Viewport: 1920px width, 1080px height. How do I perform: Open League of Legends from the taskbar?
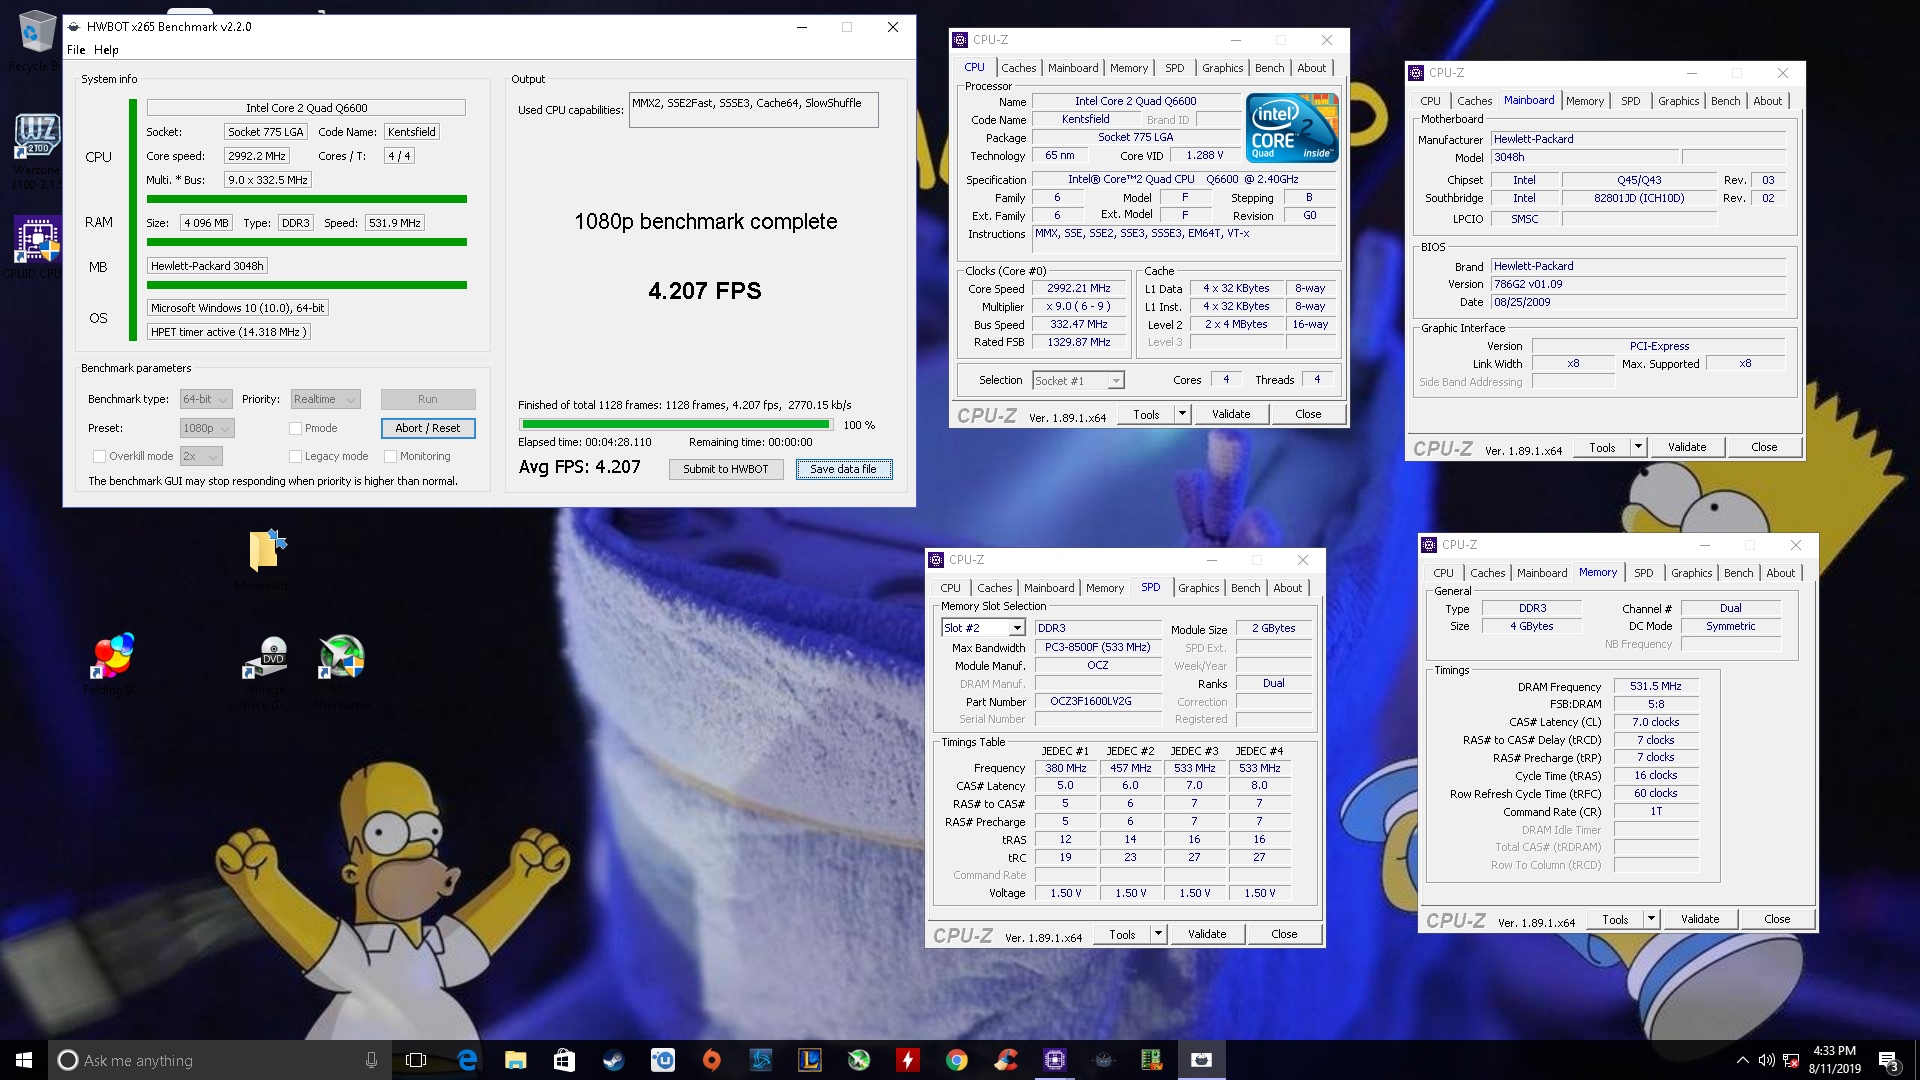810,1060
